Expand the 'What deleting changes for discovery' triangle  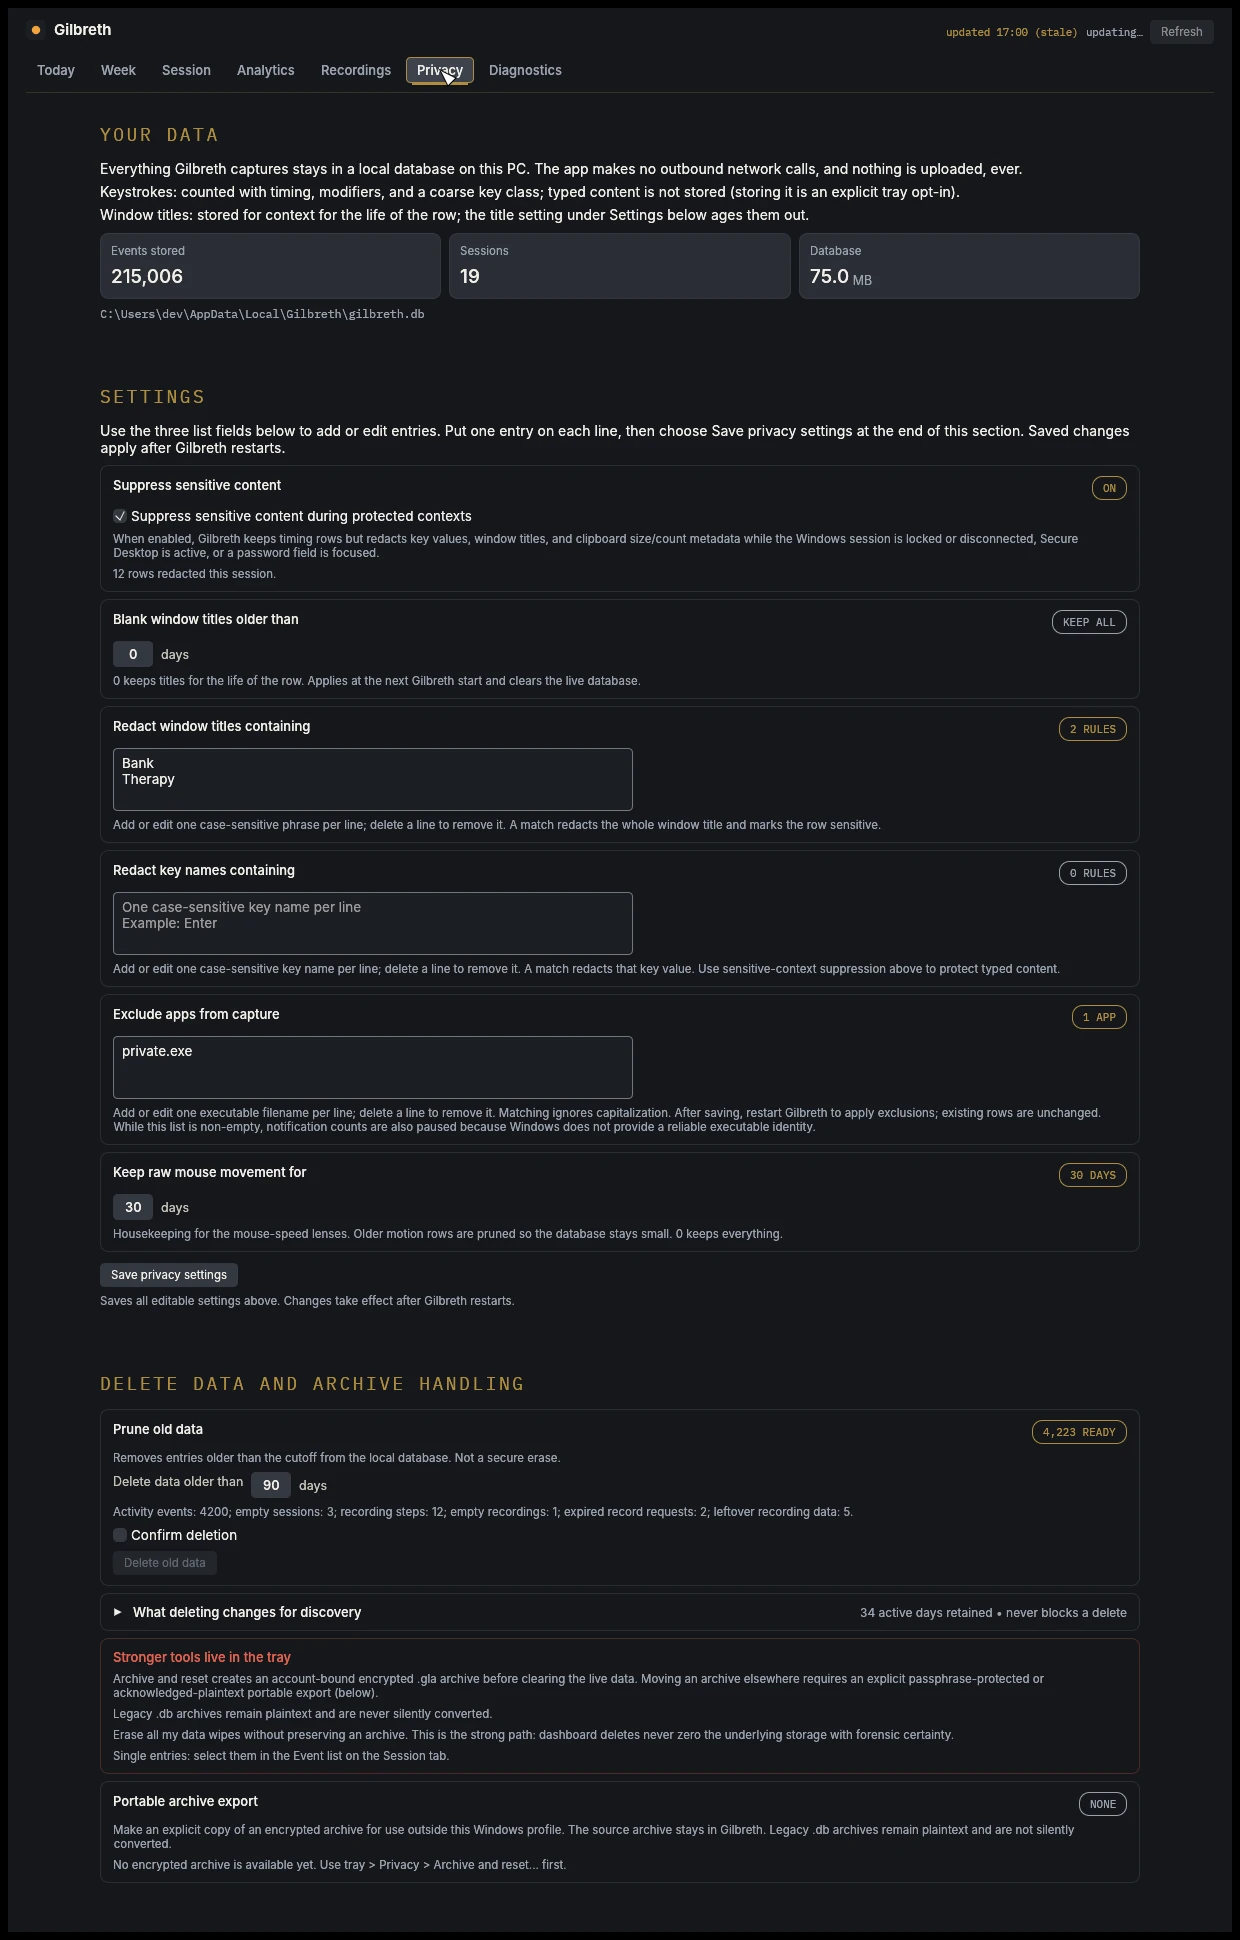coord(118,1612)
